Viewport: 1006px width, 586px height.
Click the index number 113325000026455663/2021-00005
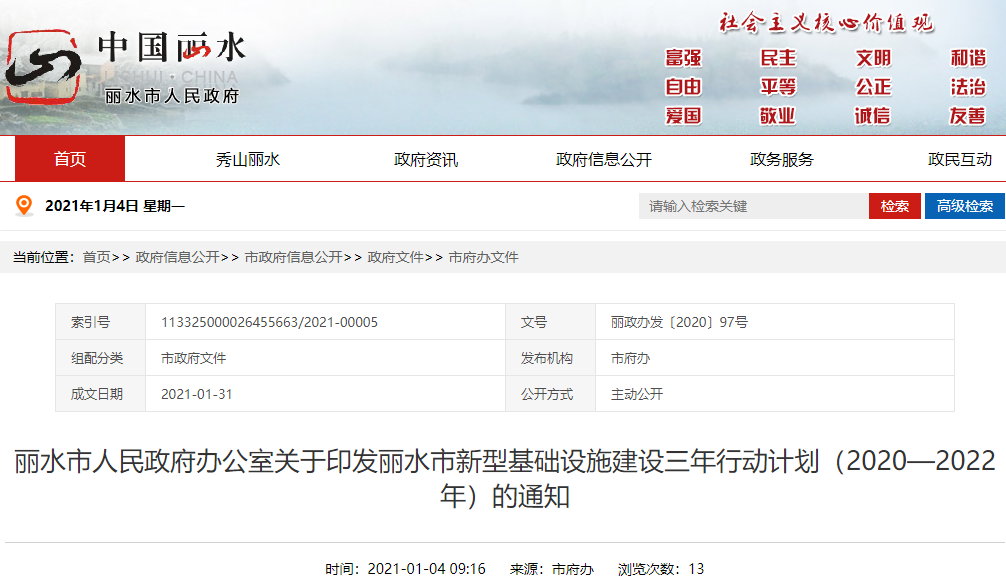pos(269,322)
